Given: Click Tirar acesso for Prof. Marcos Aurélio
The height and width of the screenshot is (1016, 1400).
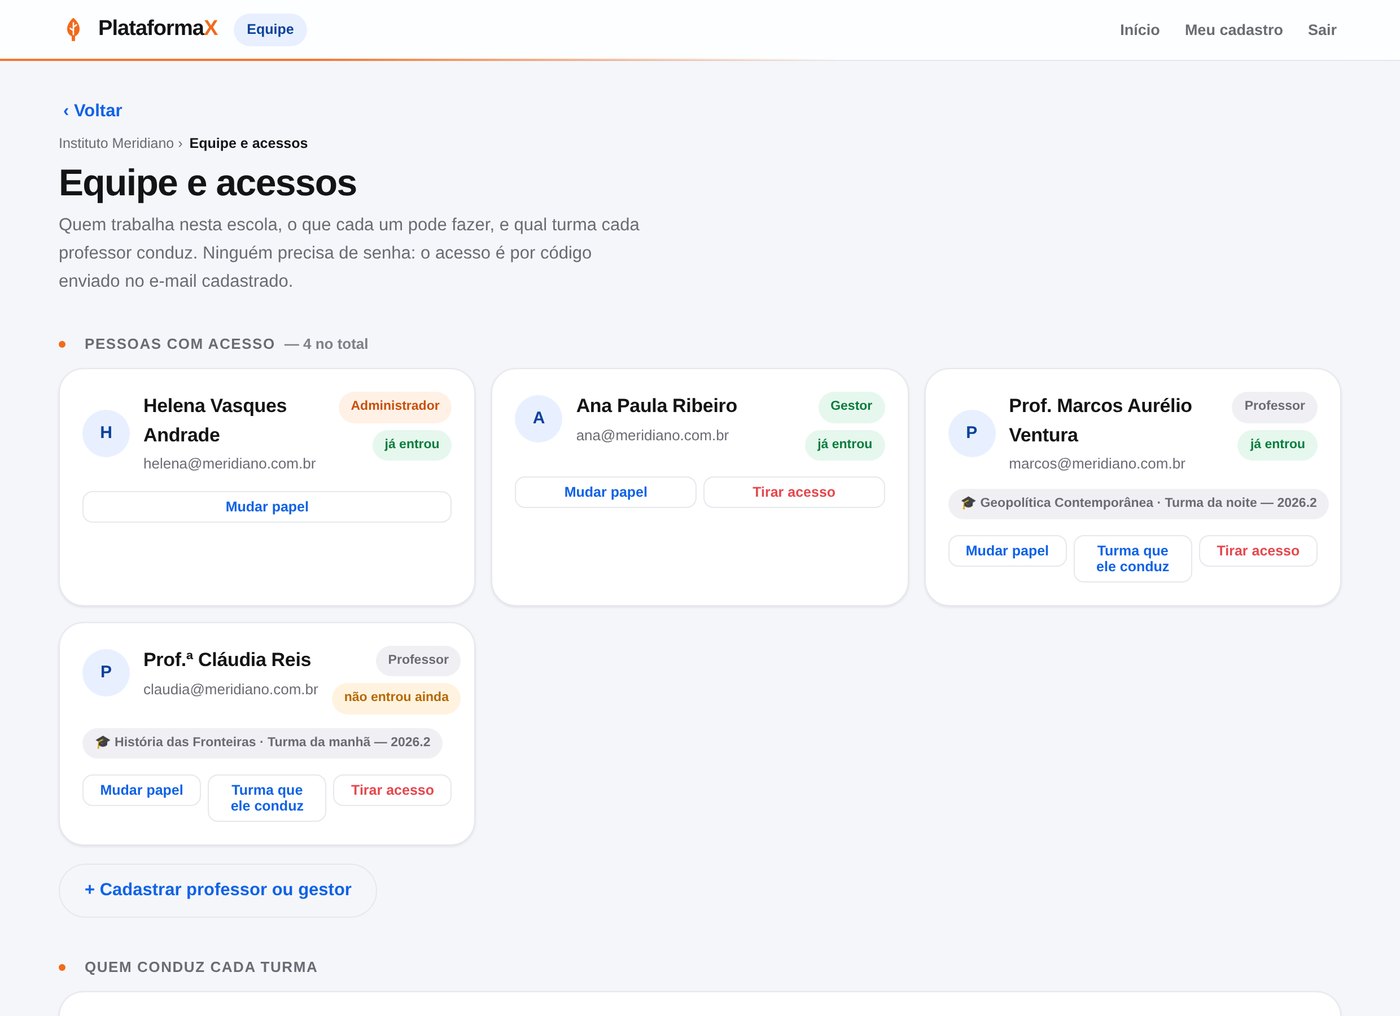Looking at the screenshot, I should (1258, 551).
